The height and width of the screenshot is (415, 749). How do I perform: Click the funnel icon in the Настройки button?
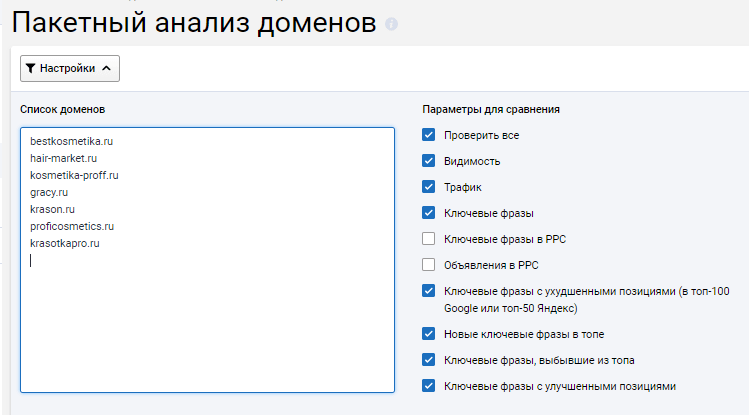click(x=30, y=69)
